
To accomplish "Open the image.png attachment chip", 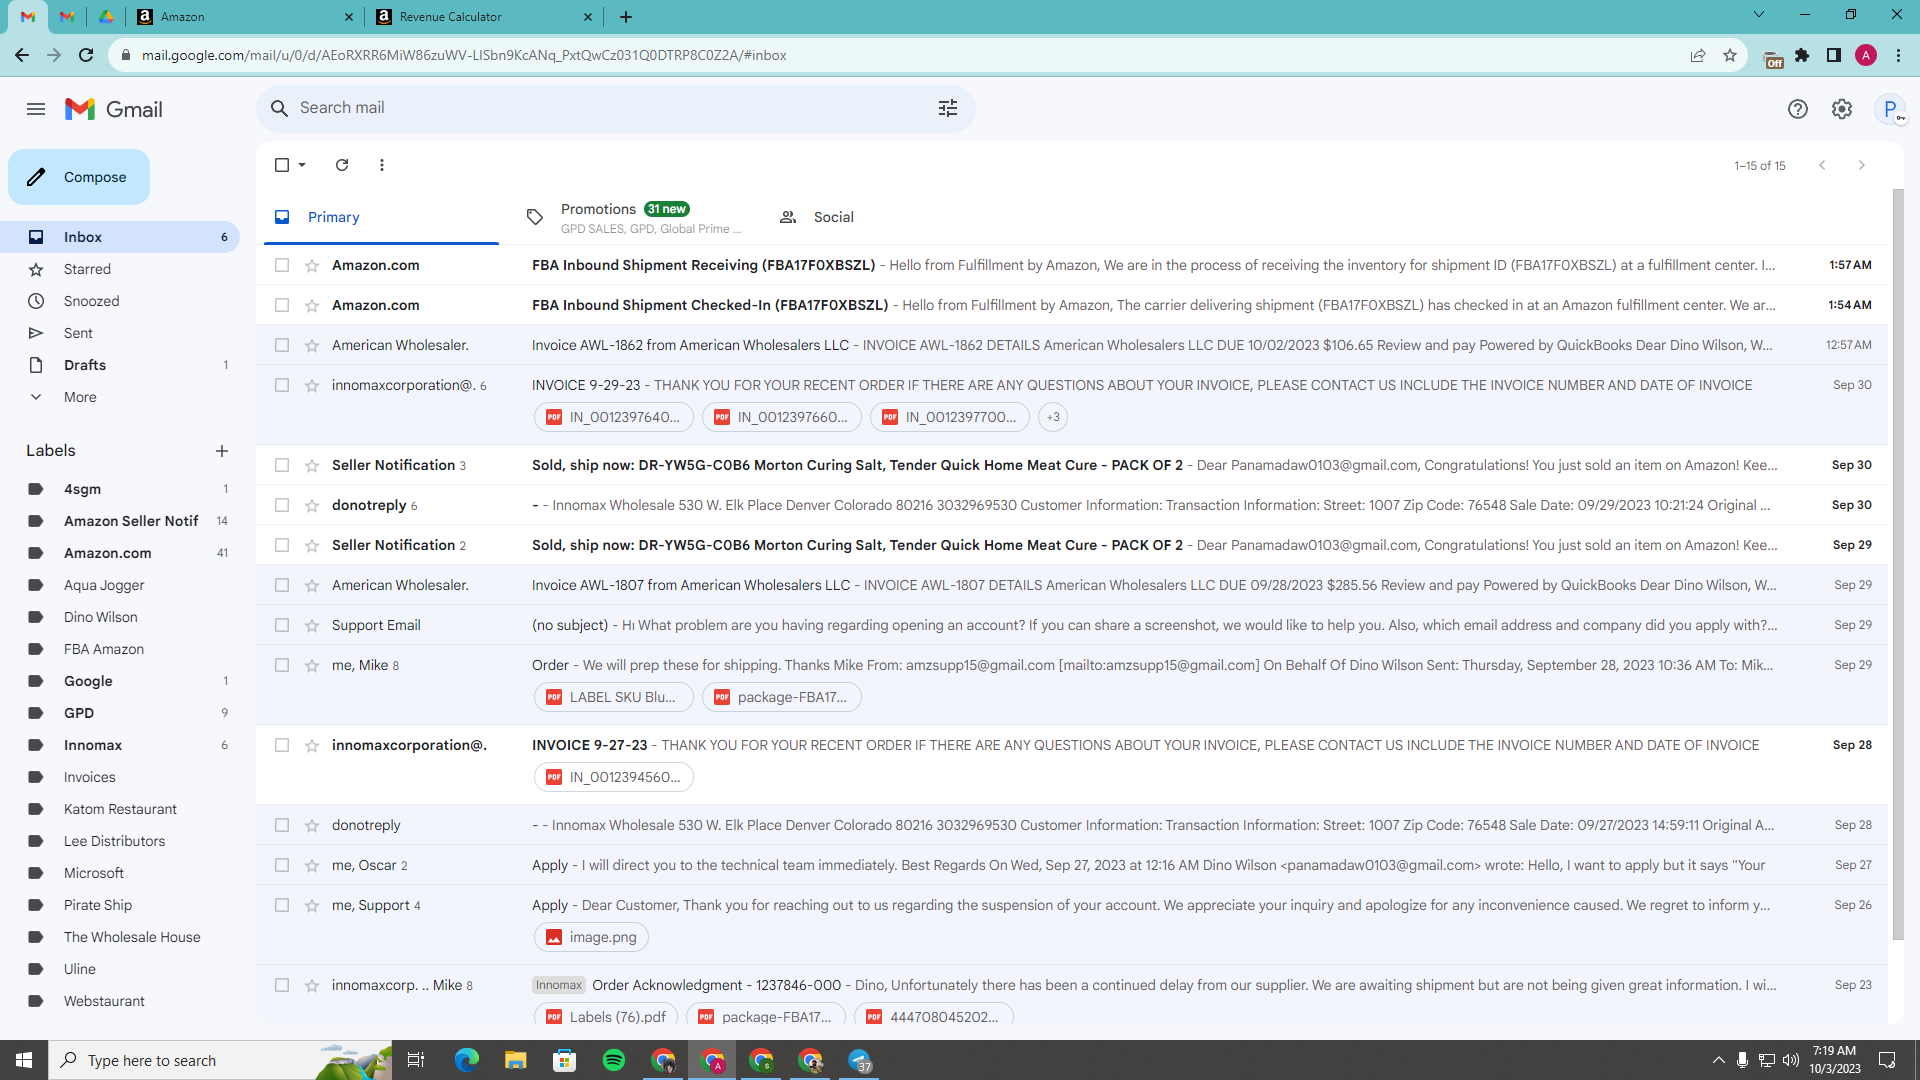I will click(591, 937).
